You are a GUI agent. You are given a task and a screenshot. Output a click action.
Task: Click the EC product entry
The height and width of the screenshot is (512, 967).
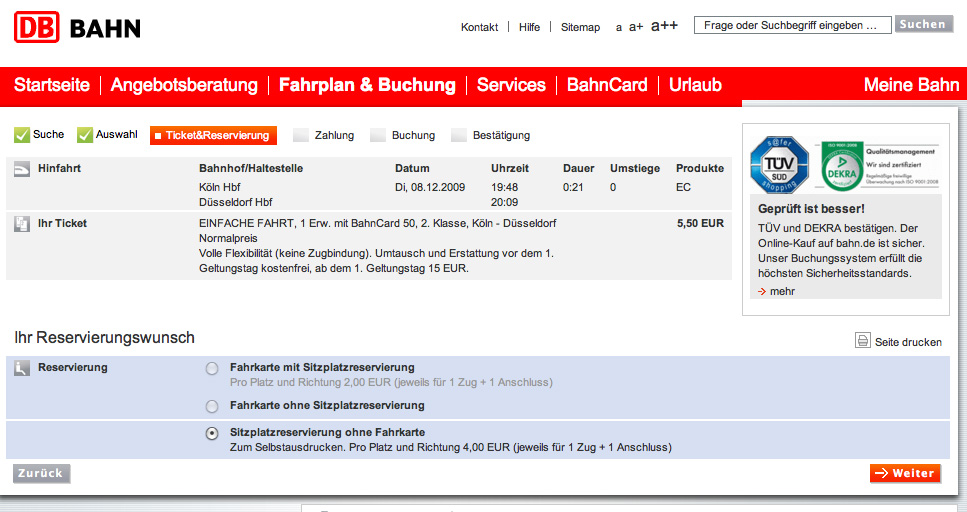point(683,187)
